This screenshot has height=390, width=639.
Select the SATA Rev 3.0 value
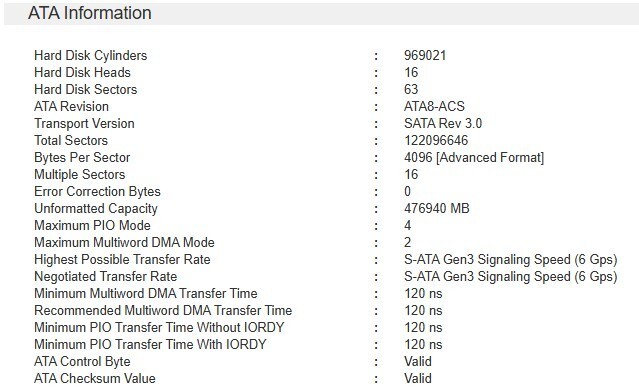coord(443,123)
